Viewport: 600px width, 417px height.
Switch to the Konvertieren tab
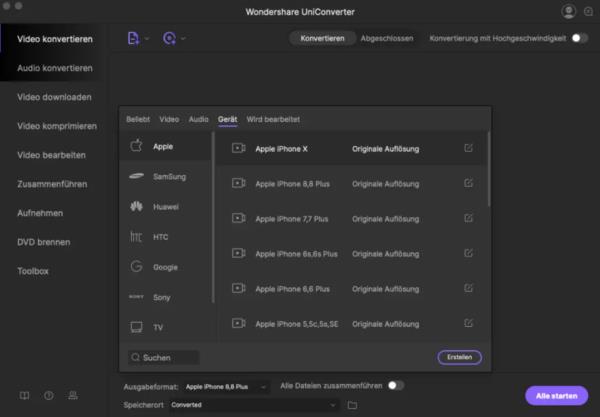[322, 38]
